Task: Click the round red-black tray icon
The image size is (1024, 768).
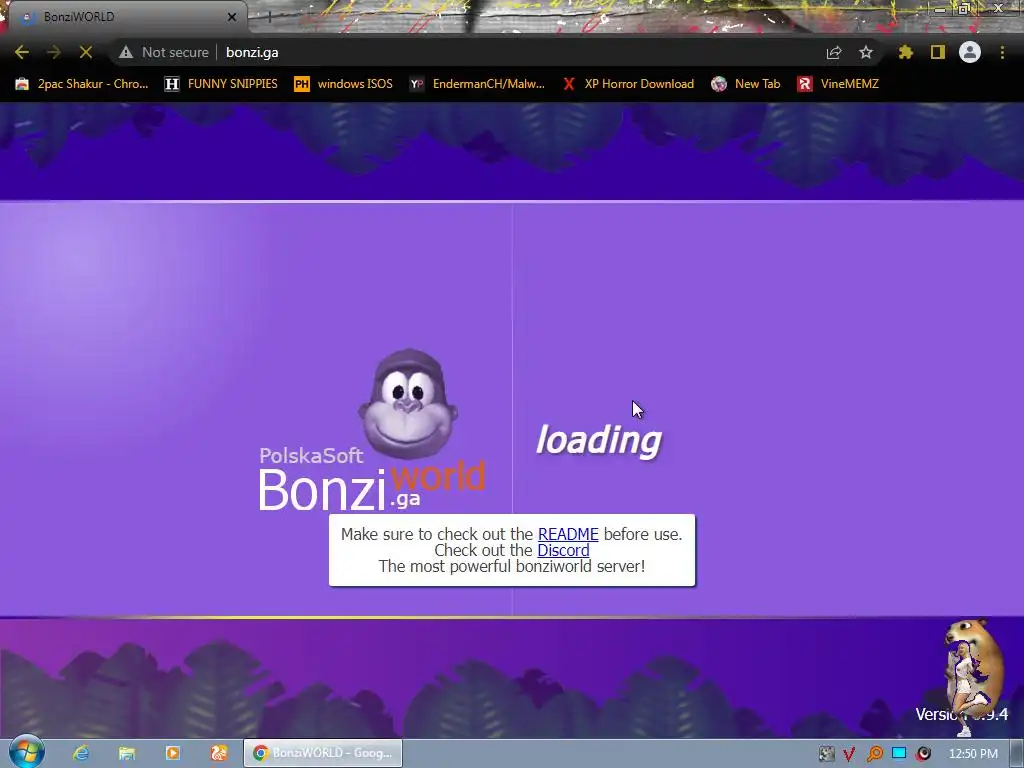Action: coord(923,754)
